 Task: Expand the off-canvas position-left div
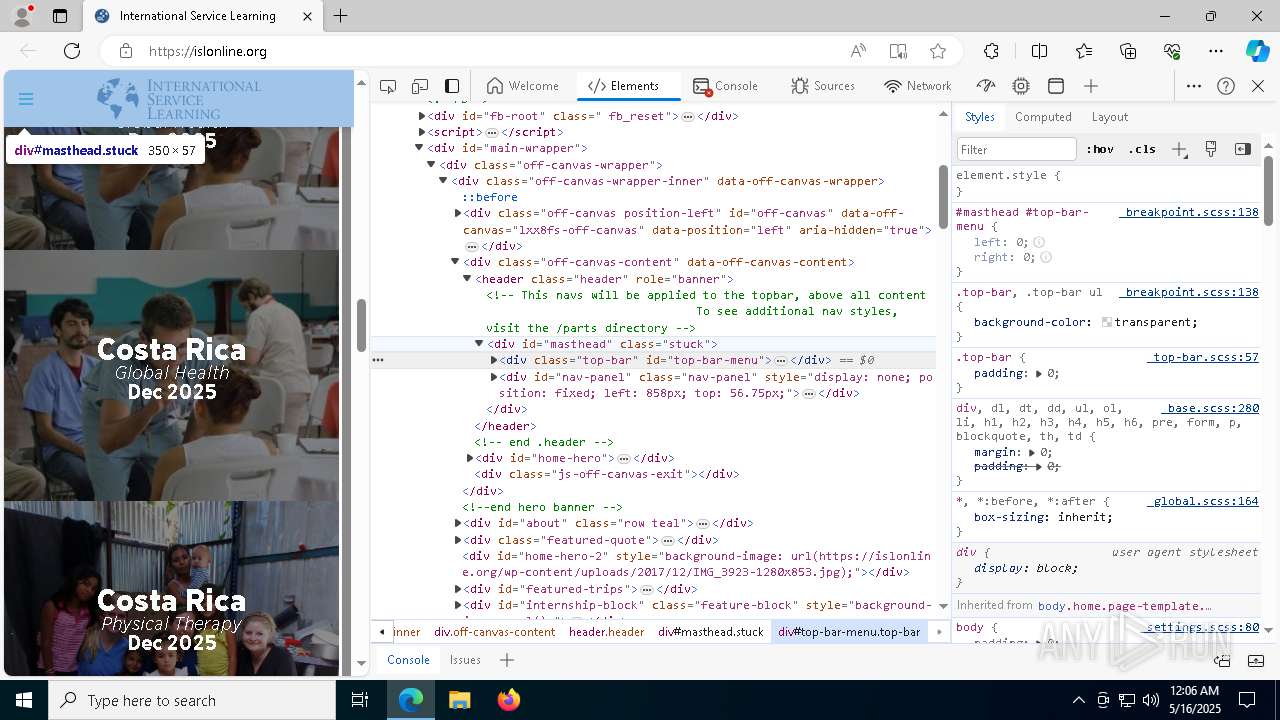pos(458,213)
